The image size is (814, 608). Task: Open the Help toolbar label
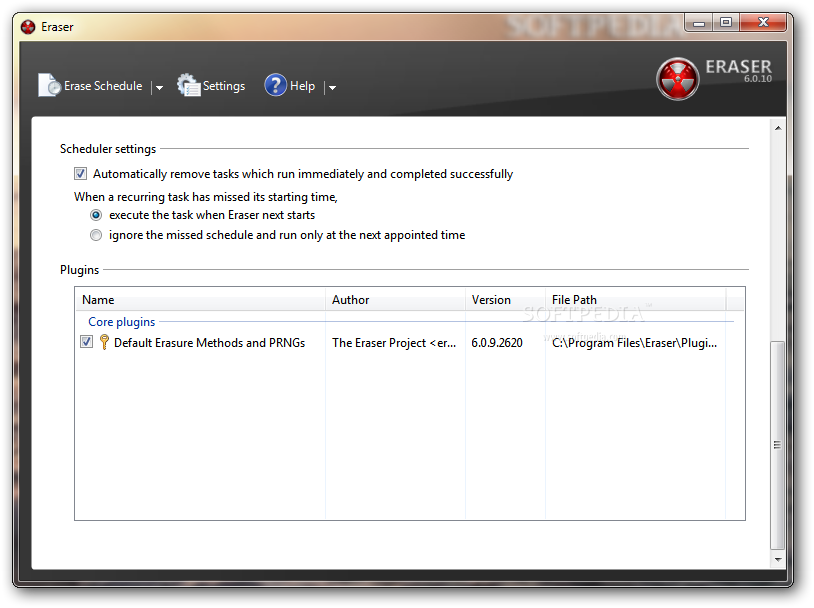[302, 86]
